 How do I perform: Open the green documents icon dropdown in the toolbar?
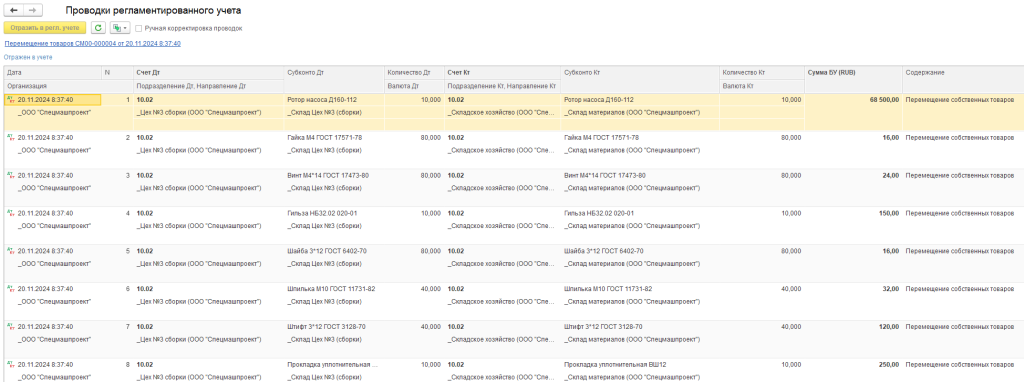tap(120, 28)
